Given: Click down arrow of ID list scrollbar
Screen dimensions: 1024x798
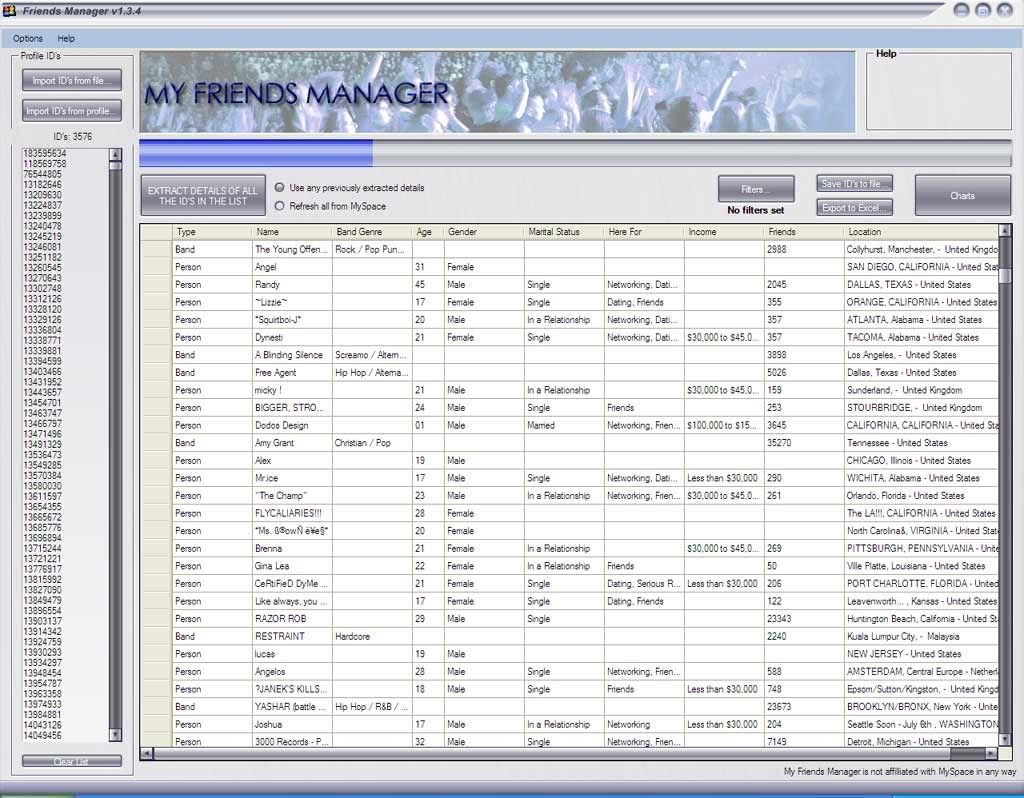Looking at the screenshot, I should (x=116, y=735).
